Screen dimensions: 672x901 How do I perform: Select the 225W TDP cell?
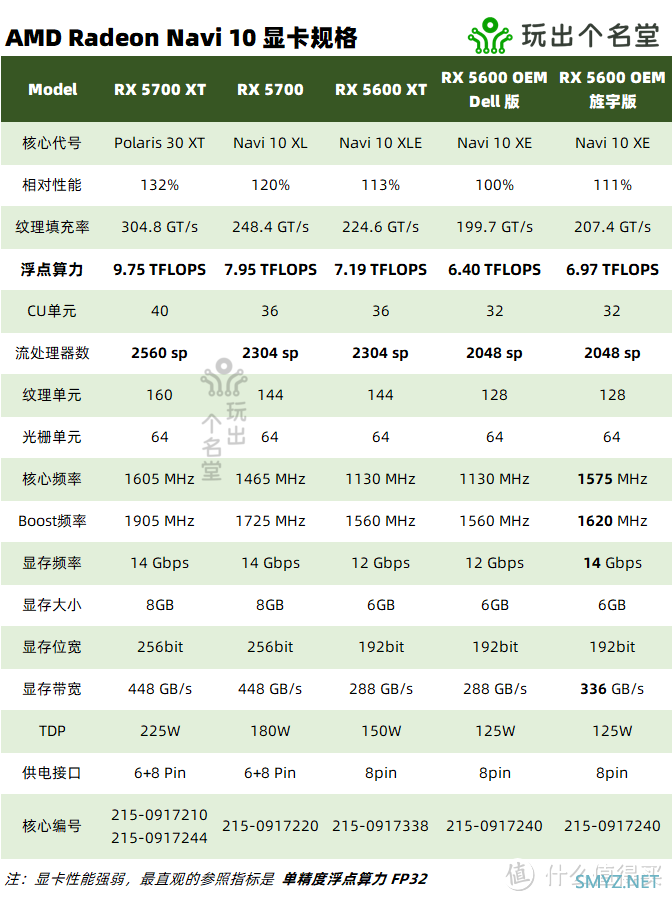pyautogui.click(x=160, y=731)
